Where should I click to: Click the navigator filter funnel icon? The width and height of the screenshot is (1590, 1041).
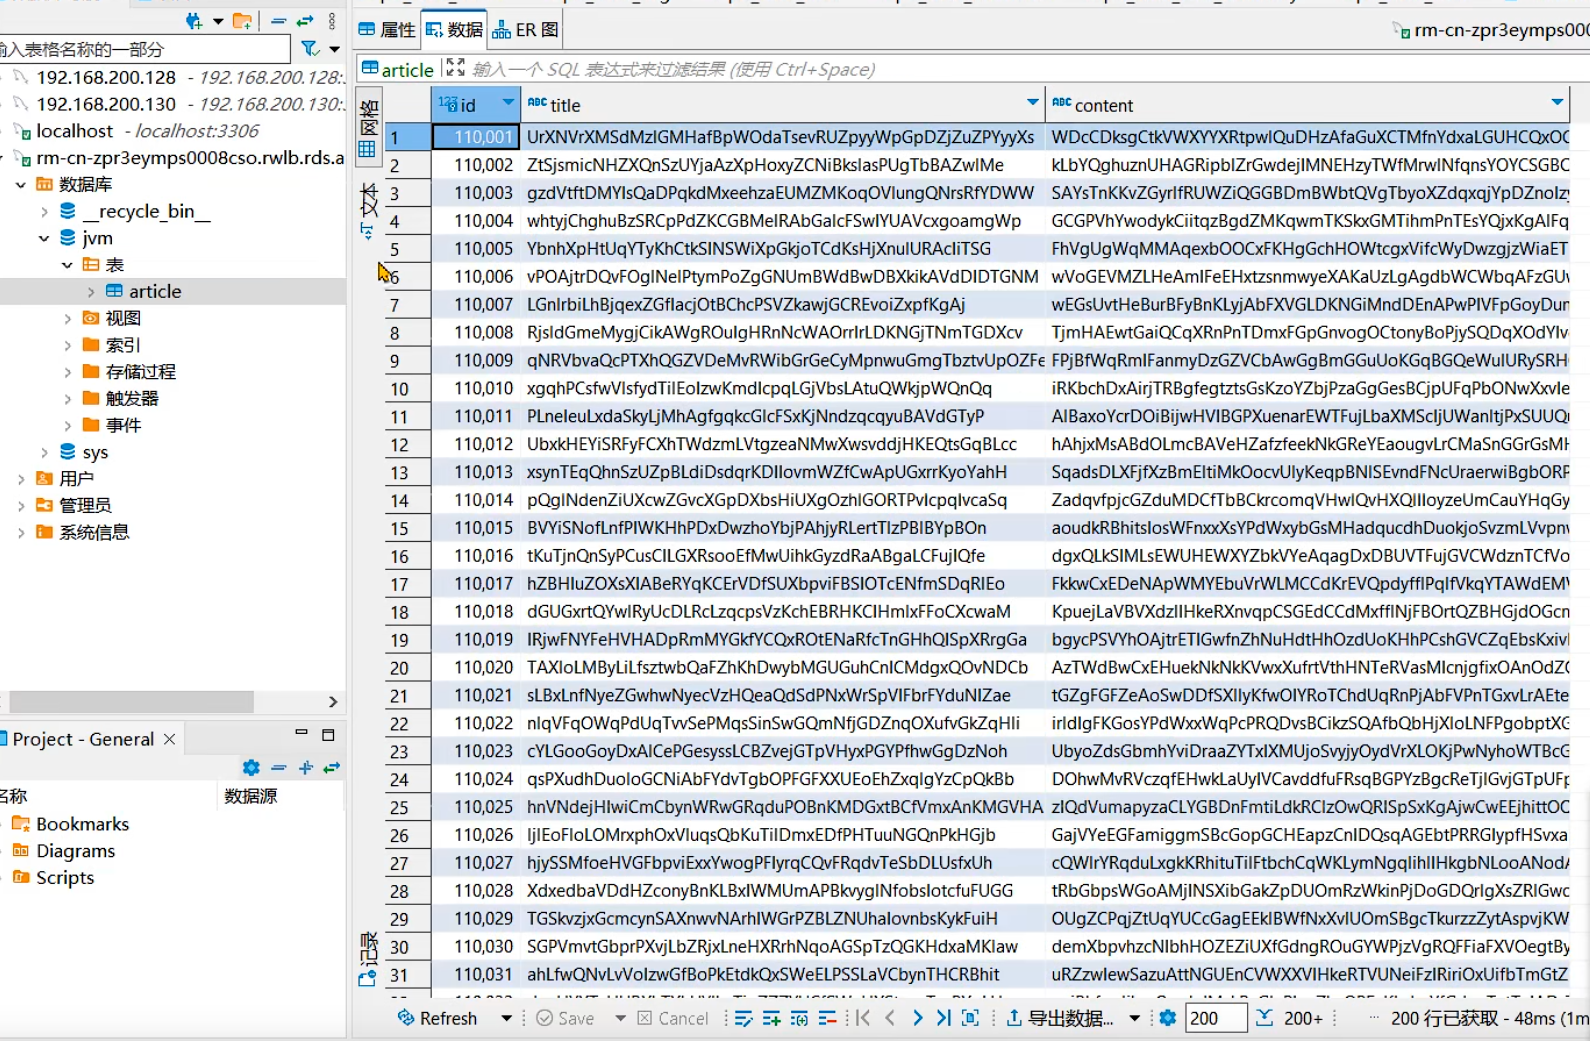click(x=310, y=48)
